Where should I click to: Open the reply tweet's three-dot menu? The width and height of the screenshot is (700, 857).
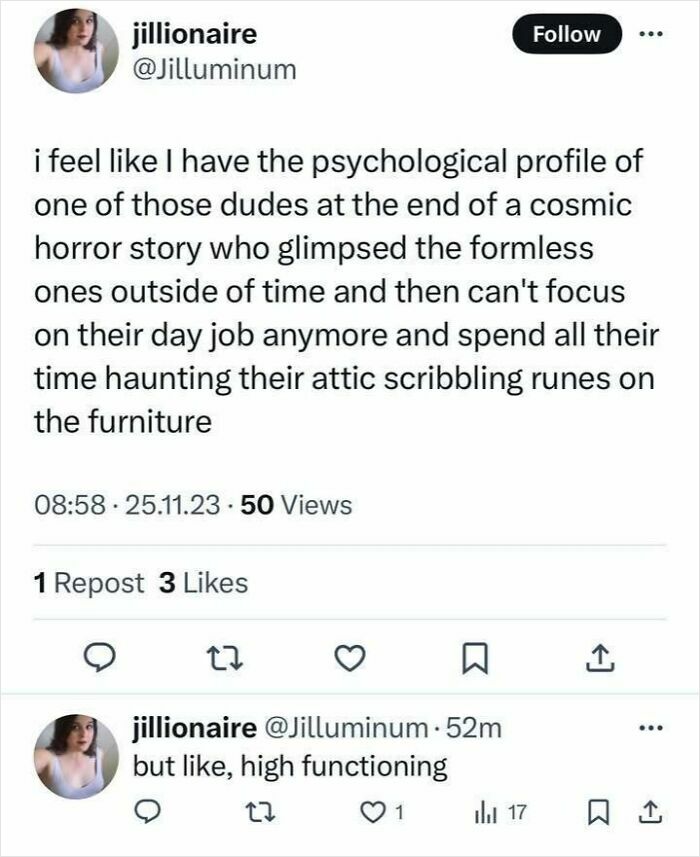651,728
